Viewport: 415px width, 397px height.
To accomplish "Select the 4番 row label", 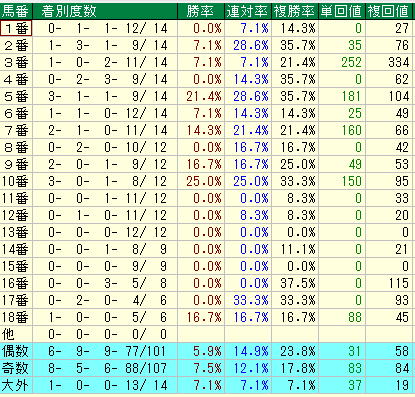I will [x=16, y=79].
